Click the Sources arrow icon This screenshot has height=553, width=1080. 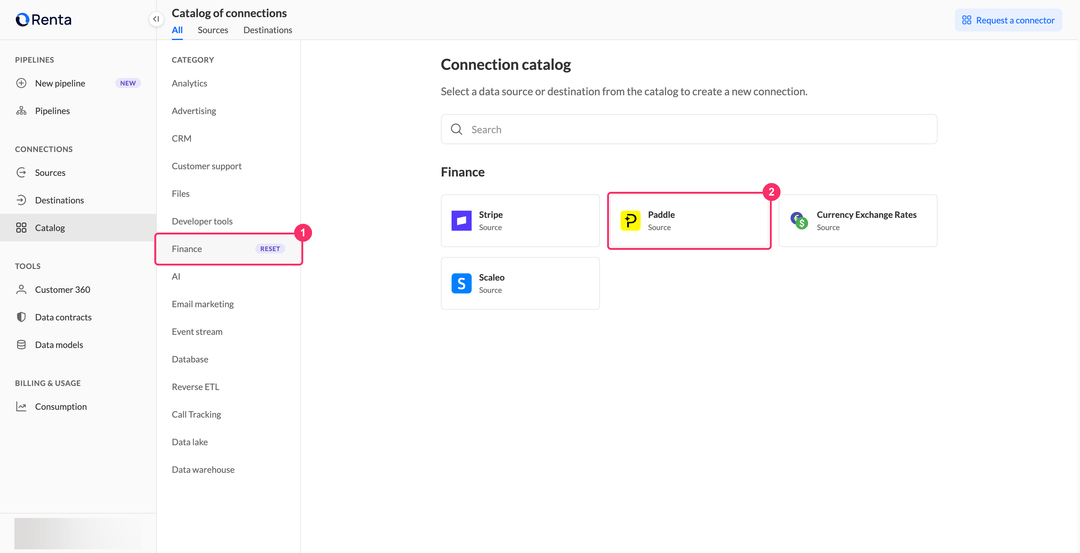[21, 173]
